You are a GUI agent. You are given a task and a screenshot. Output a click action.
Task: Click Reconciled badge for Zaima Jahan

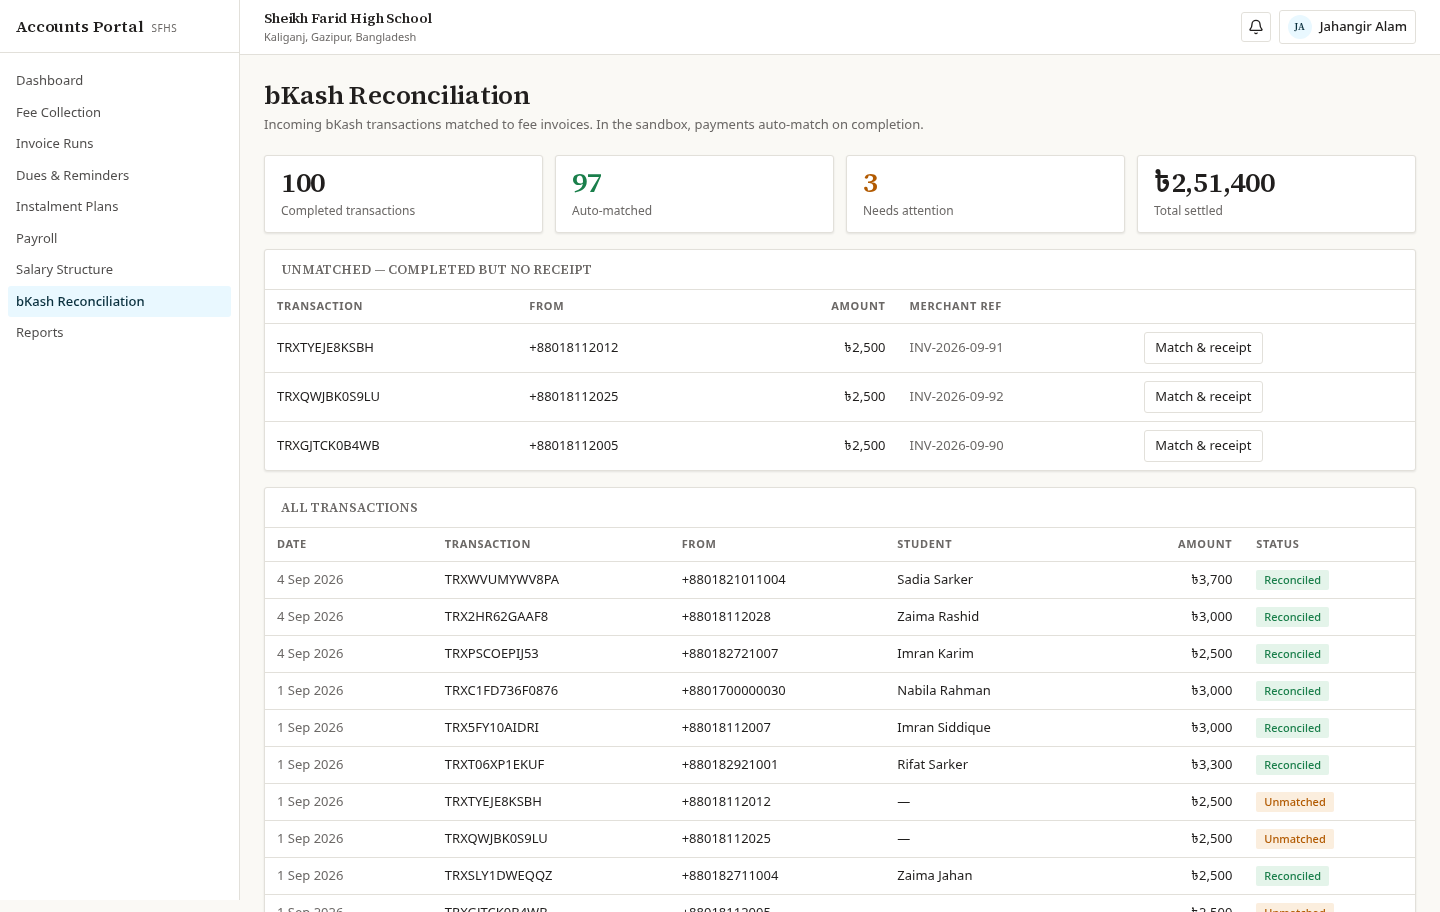[x=1292, y=876]
